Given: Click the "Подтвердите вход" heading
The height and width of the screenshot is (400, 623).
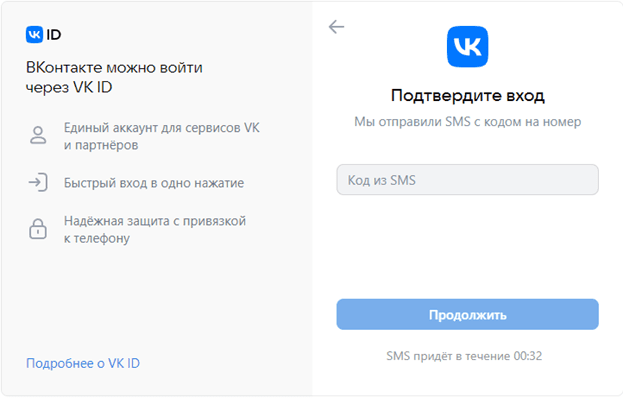Looking at the screenshot, I should pyautogui.click(x=467, y=96).
